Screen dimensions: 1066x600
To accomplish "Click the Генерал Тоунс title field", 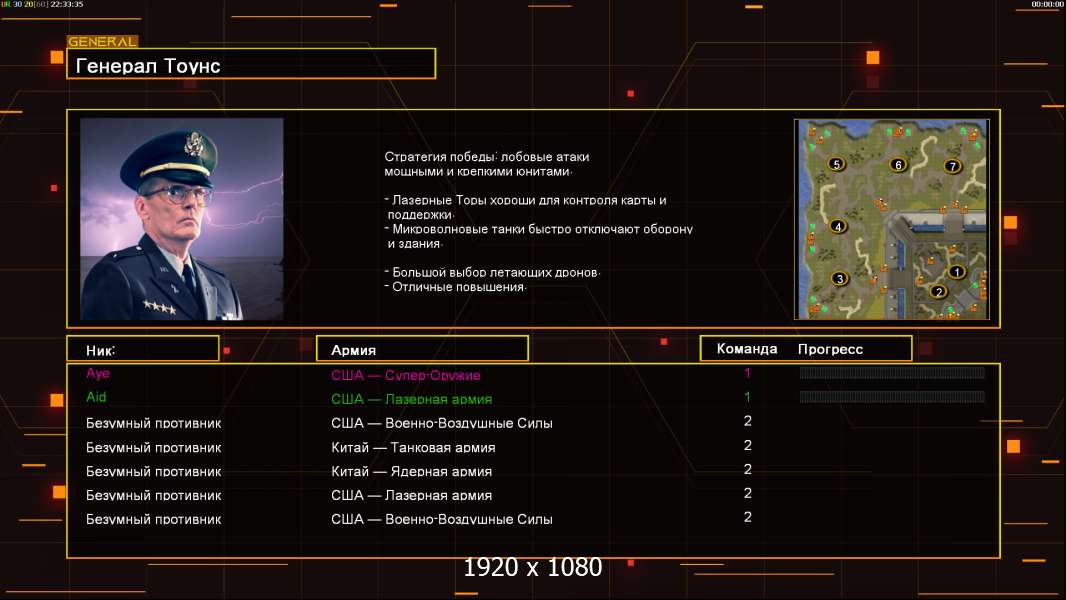I will click(x=251, y=64).
